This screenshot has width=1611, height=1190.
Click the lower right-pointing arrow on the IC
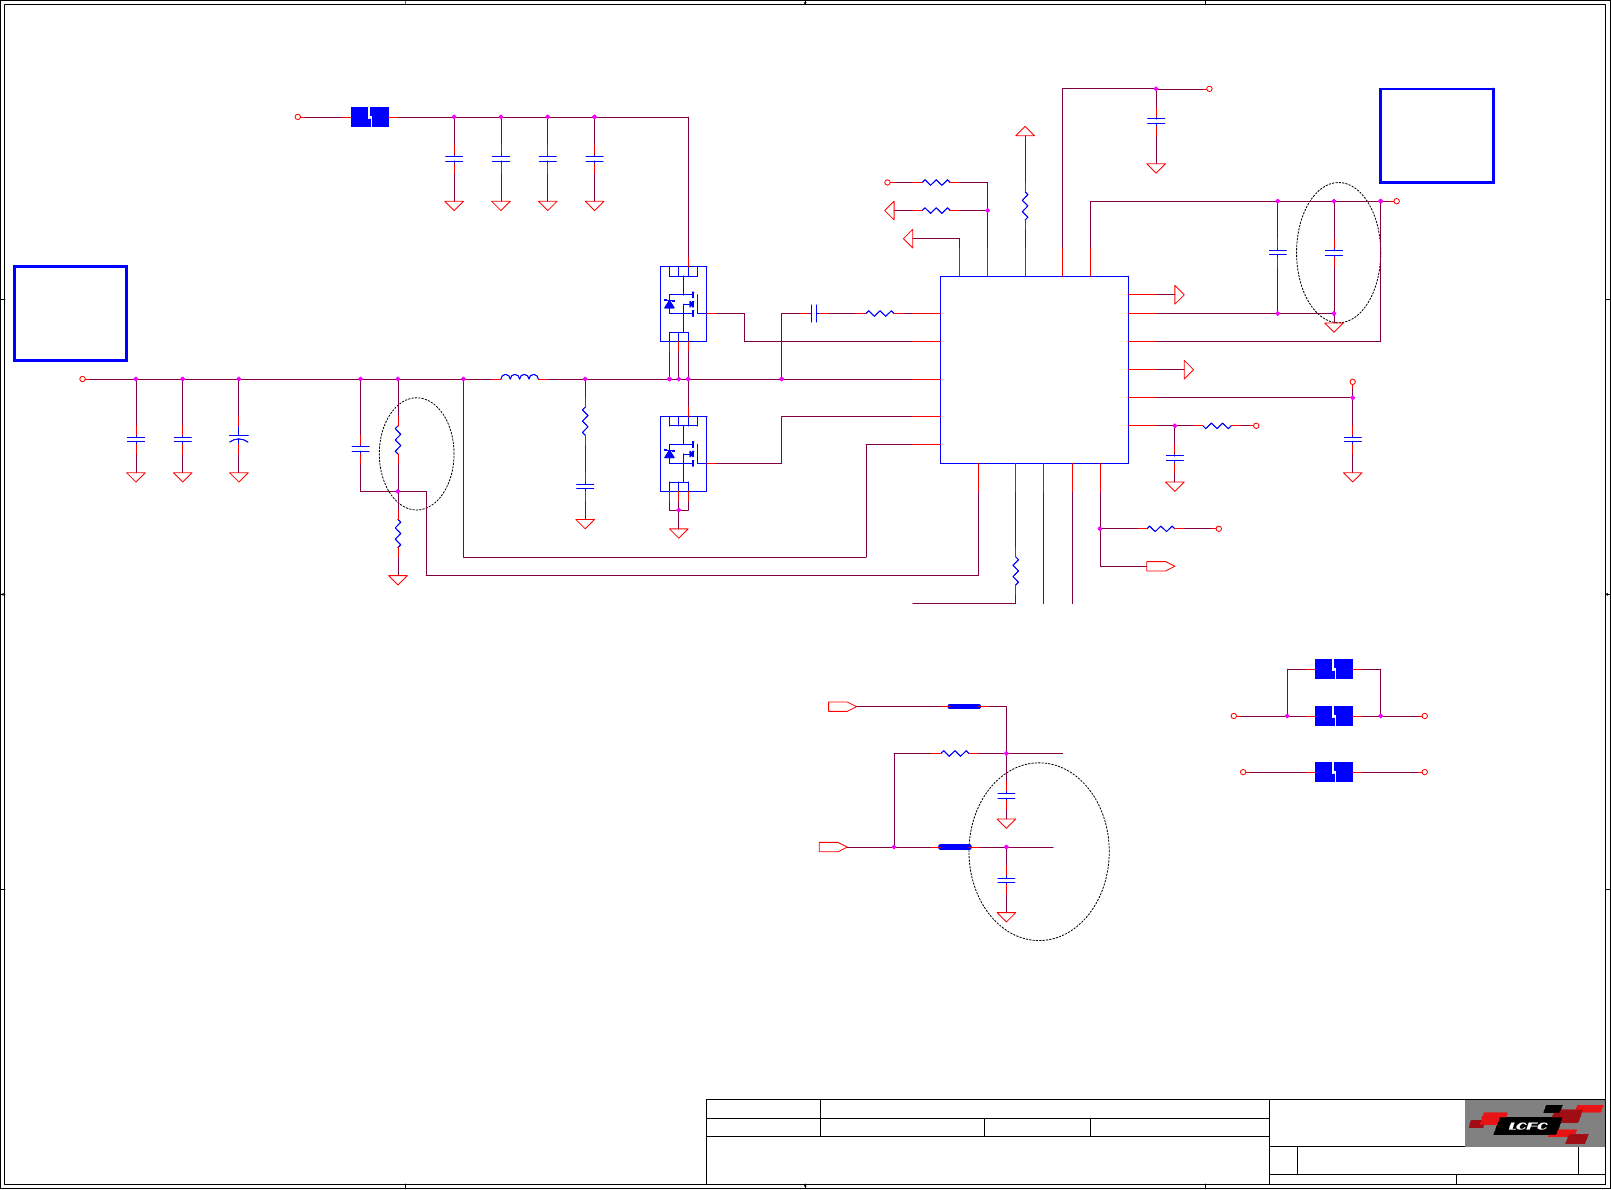[1189, 370]
